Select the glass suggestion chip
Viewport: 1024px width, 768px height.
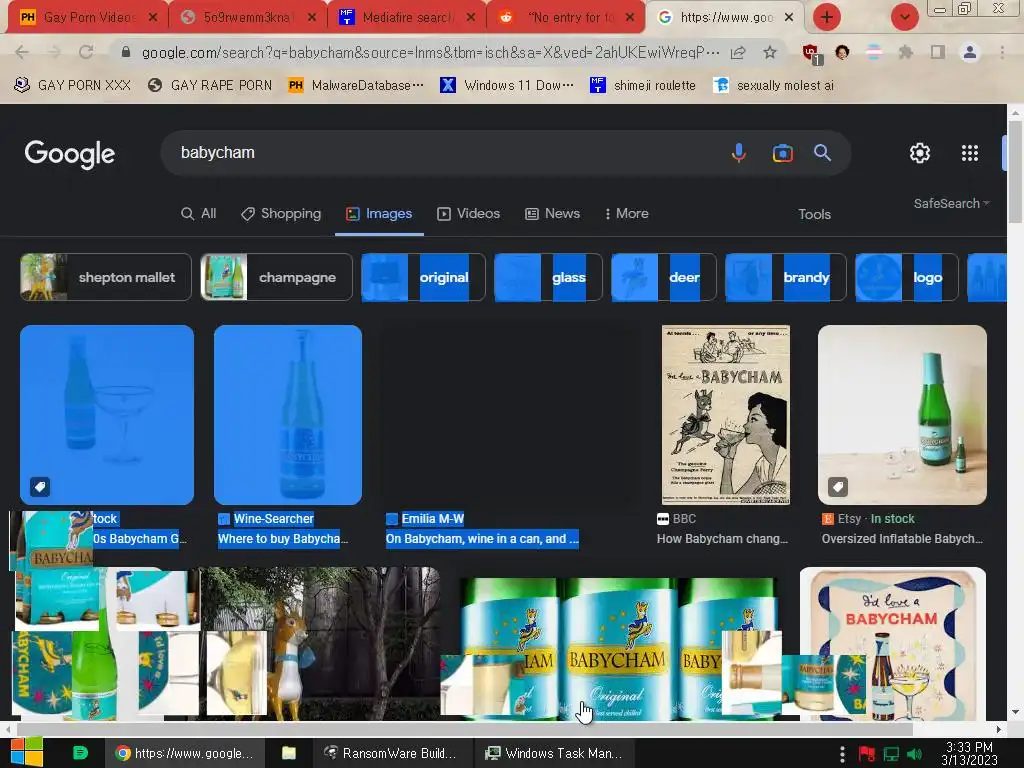click(x=548, y=278)
